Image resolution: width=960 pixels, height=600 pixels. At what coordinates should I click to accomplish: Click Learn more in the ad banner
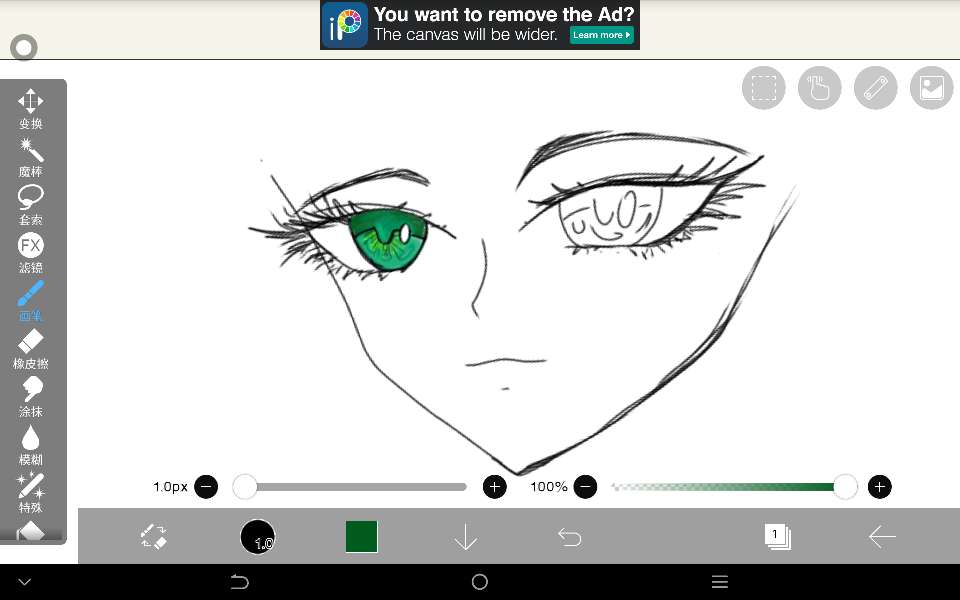(602, 35)
